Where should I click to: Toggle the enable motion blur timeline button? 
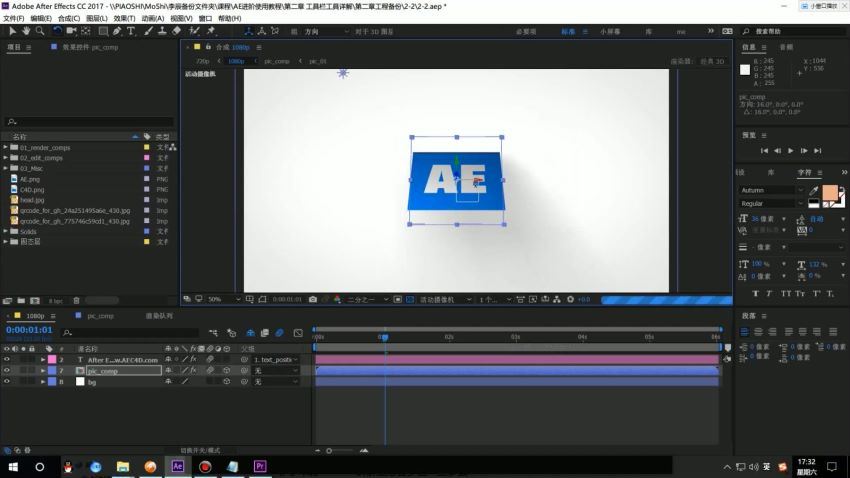279,333
